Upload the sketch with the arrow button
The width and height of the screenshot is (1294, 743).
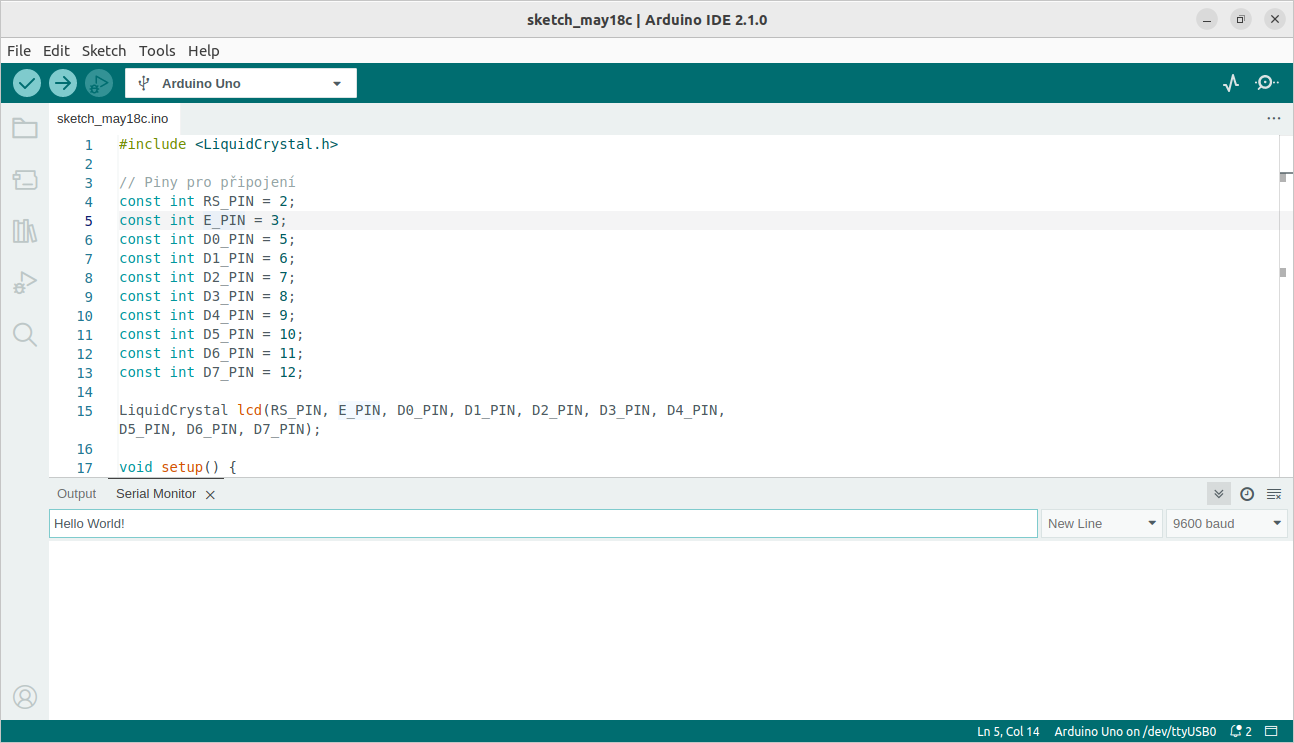(63, 83)
